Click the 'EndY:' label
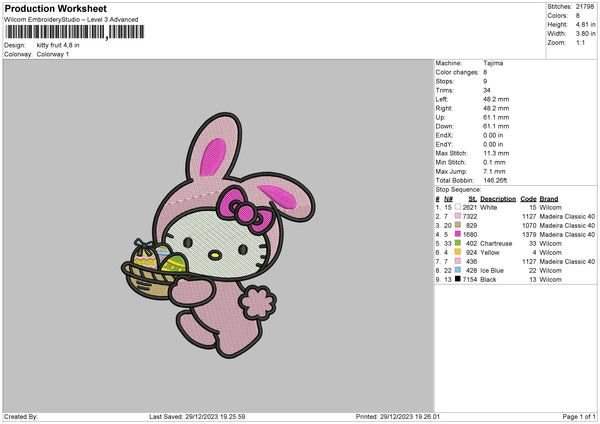 444,144
